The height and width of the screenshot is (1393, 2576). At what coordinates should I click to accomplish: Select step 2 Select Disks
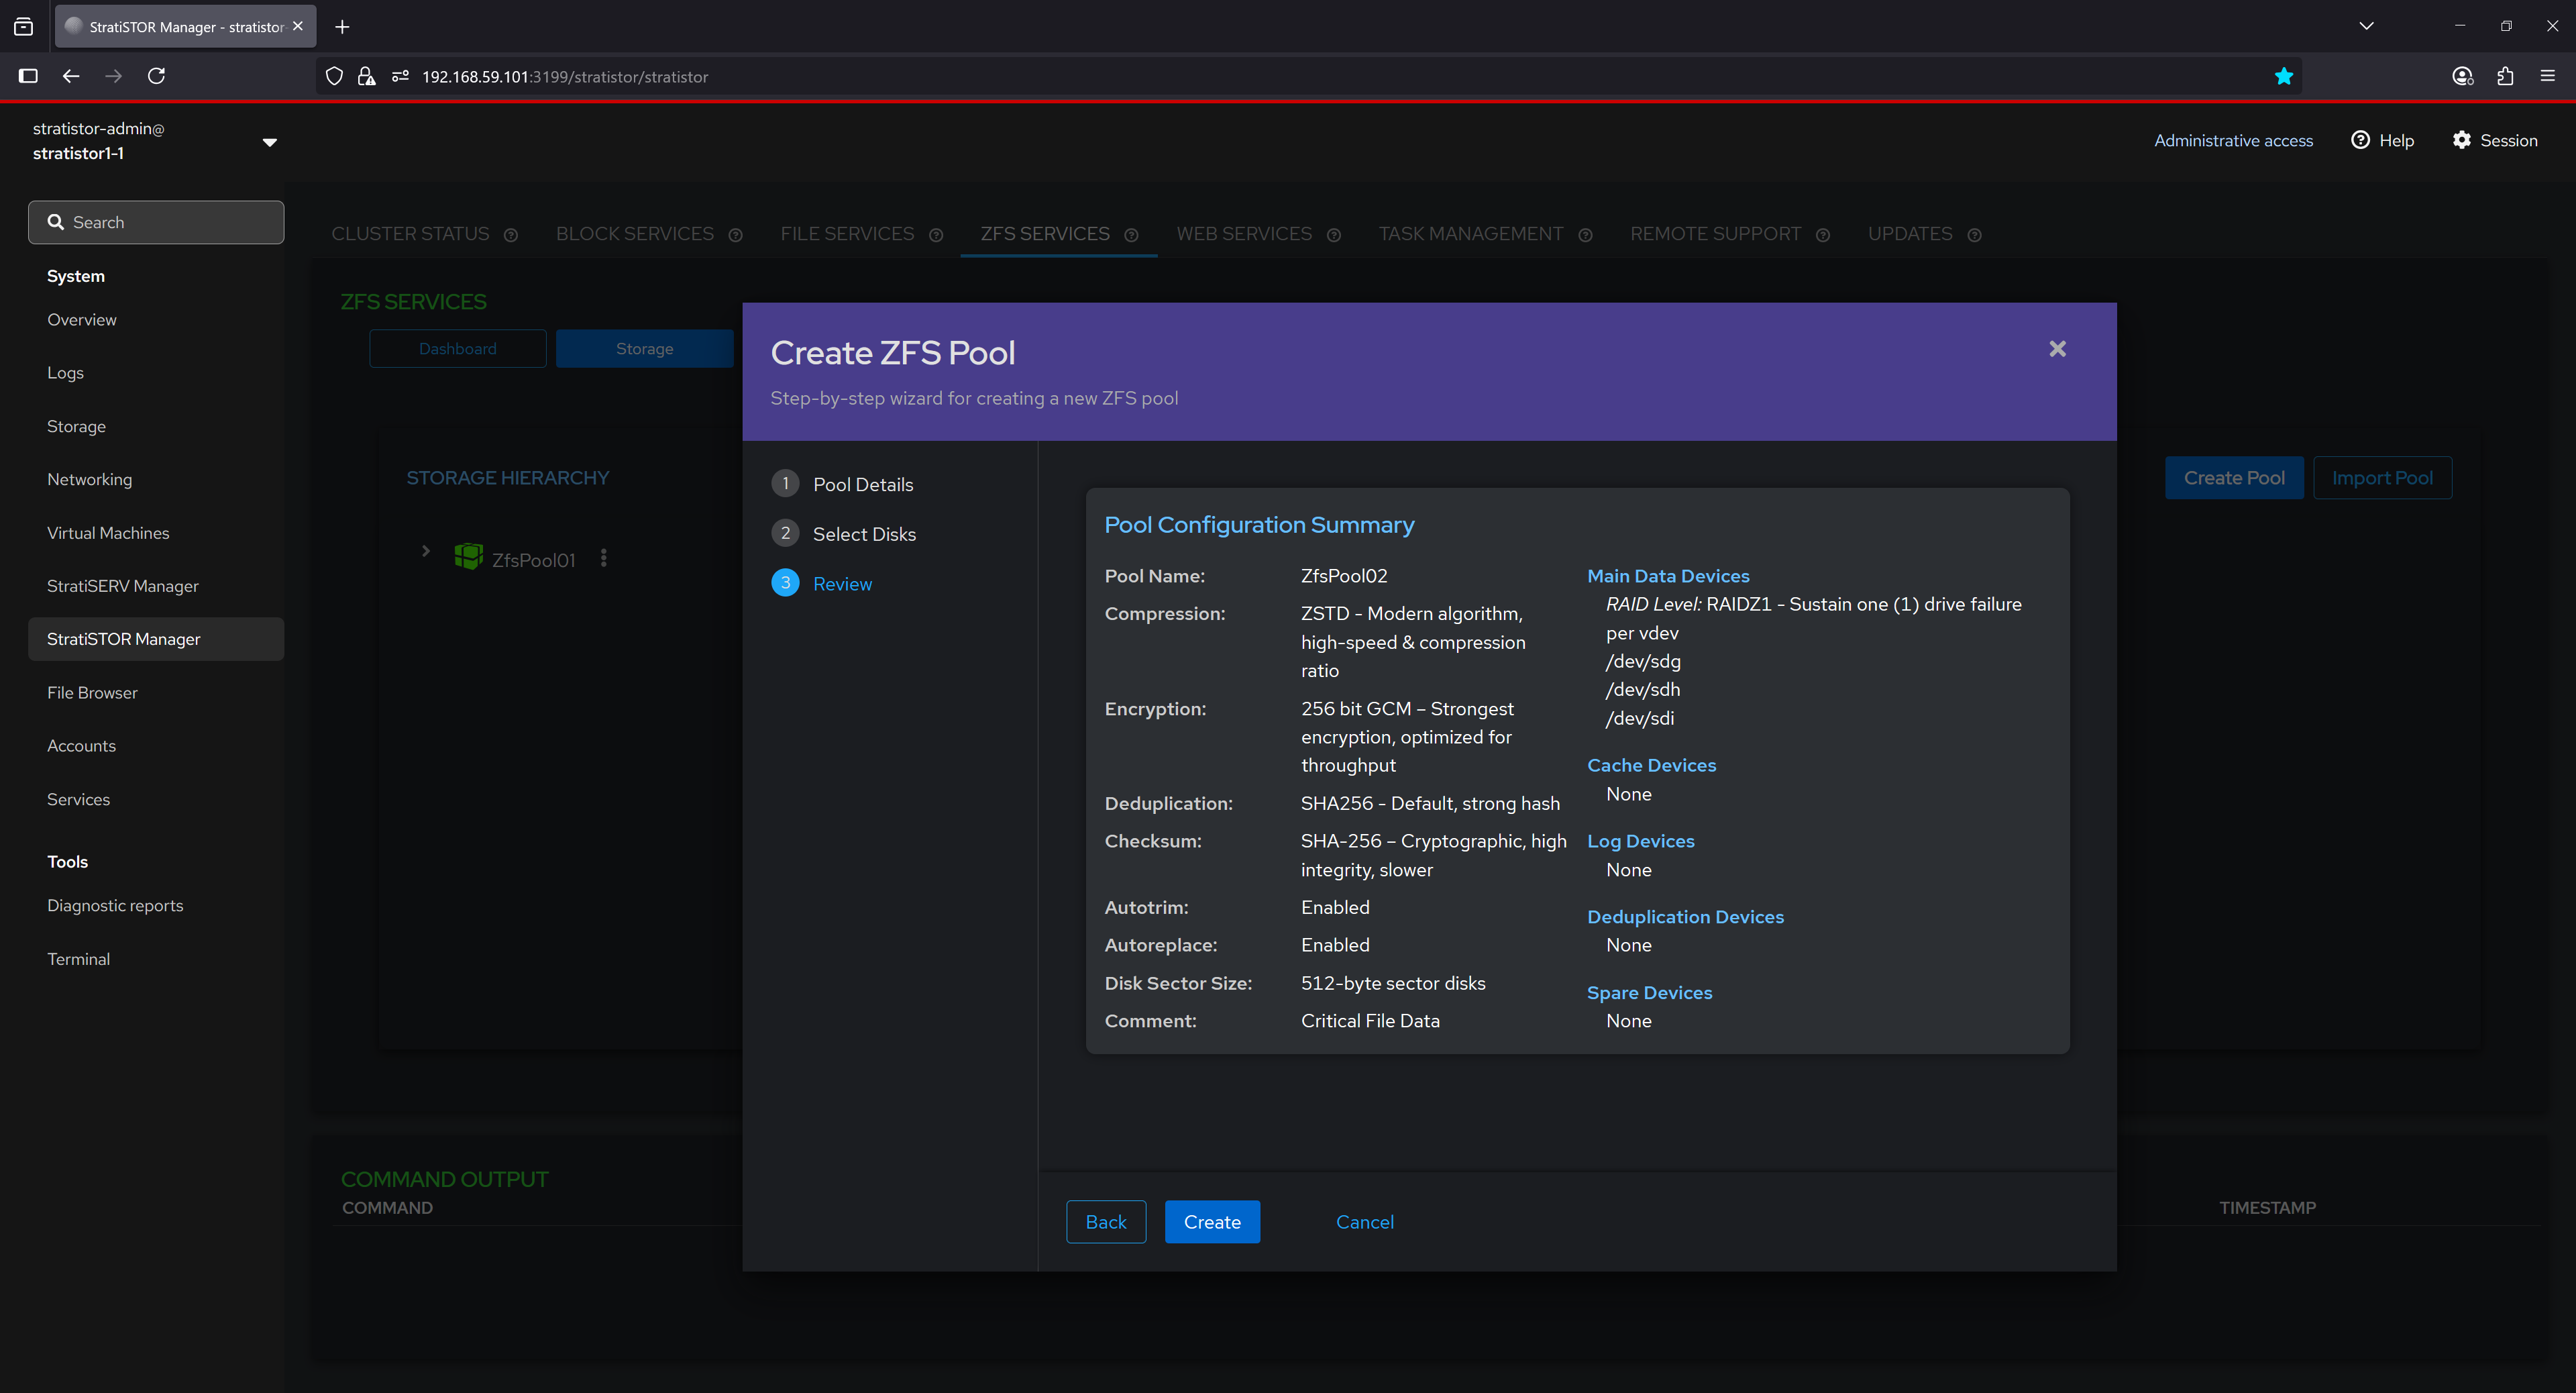point(863,534)
